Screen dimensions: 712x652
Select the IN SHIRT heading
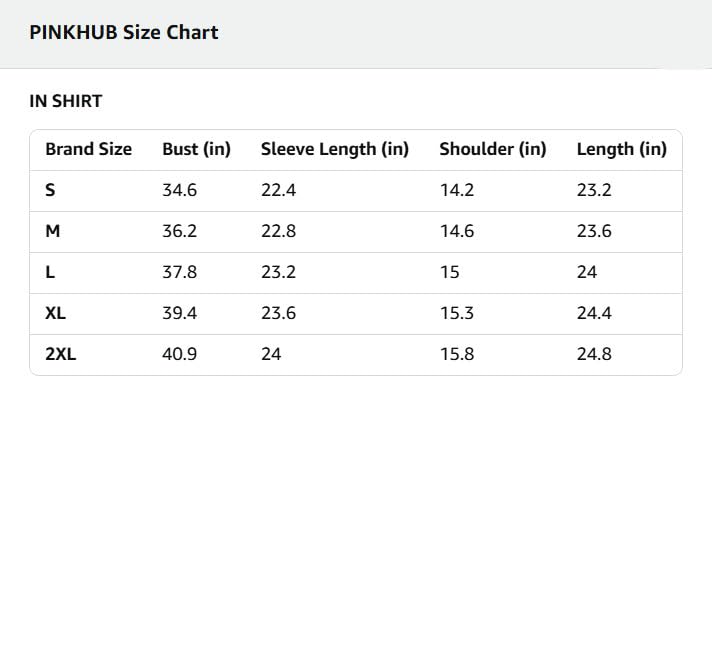66,101
